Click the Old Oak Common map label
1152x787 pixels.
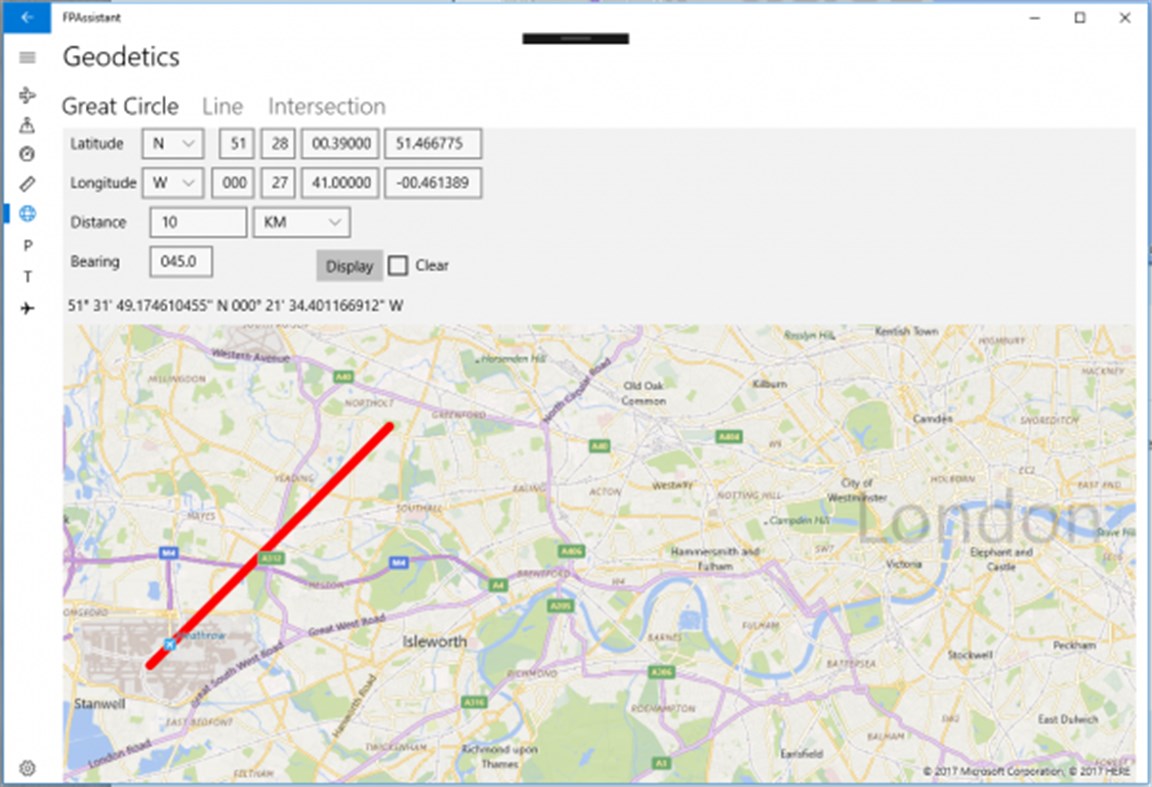pyautogui.click(x=644, y=393)
